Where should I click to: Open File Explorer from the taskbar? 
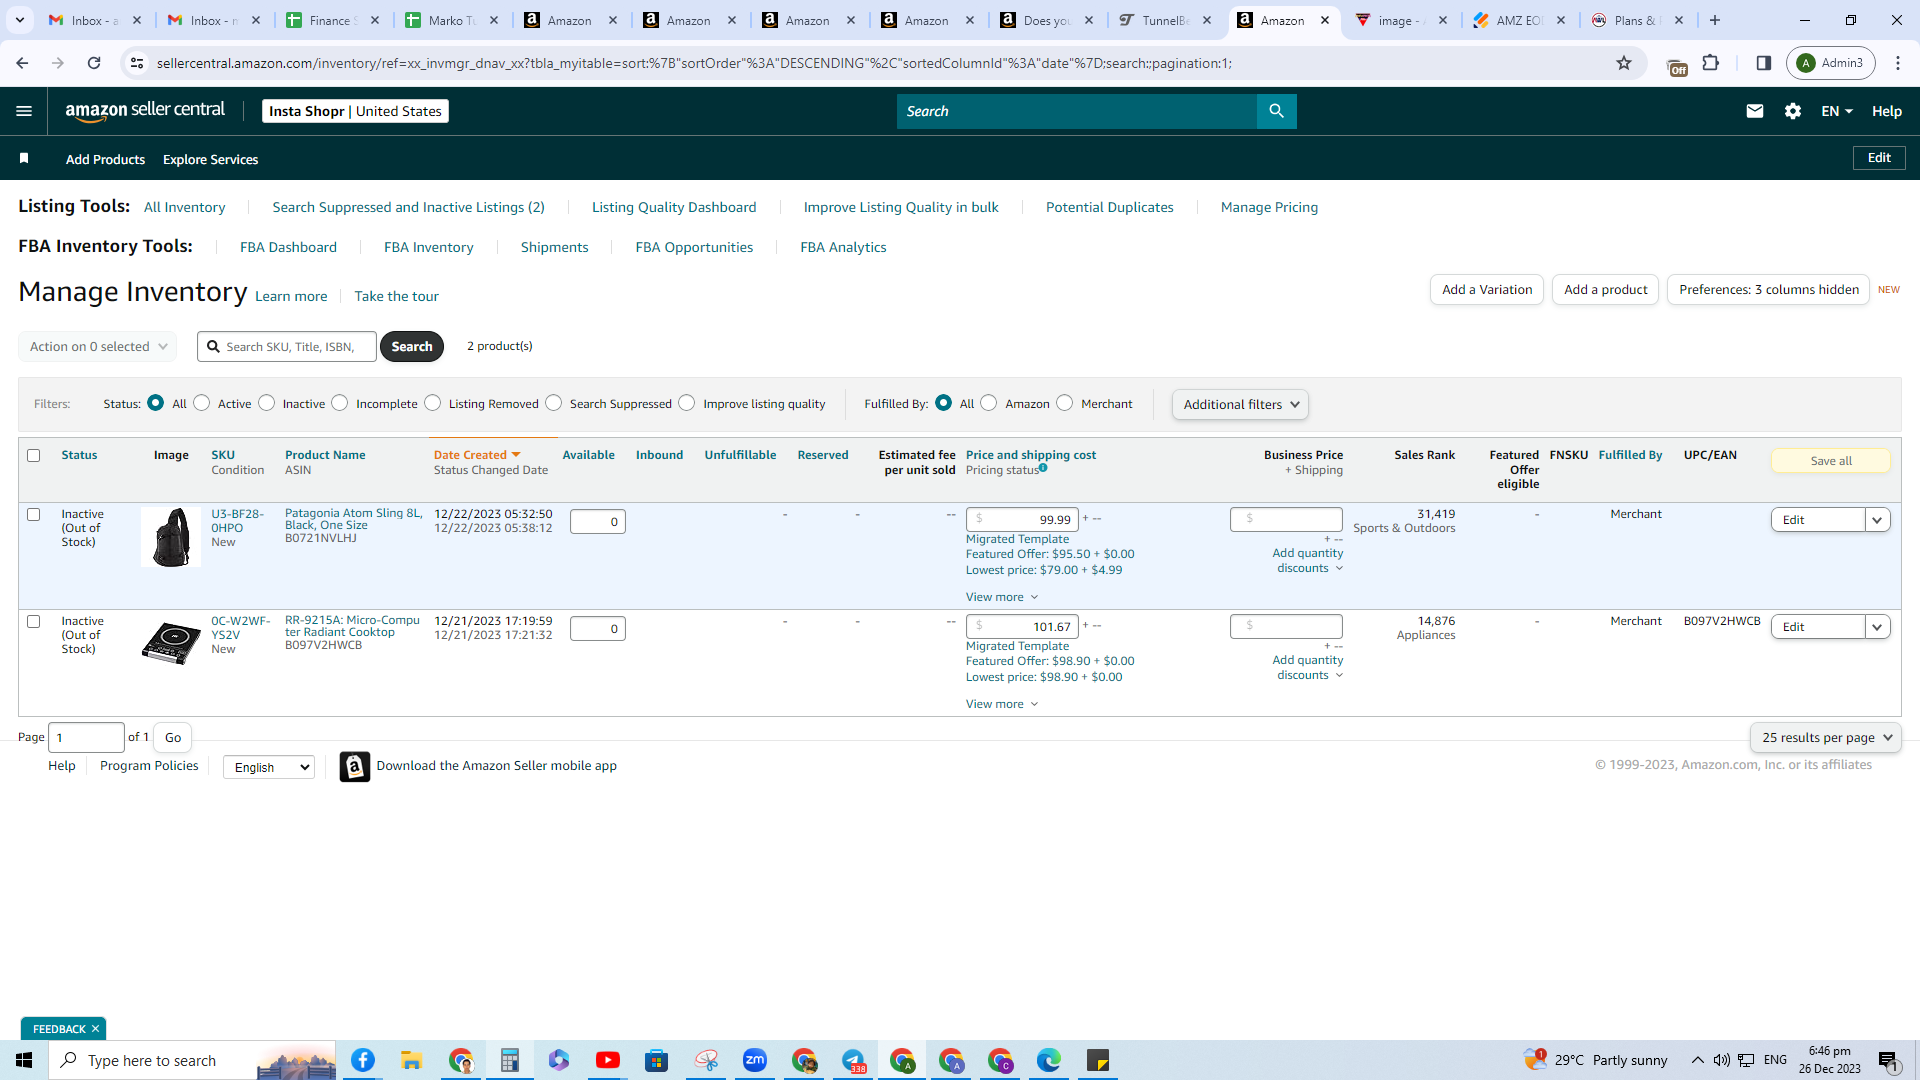pyautogui.click(x=411, y=1060)
